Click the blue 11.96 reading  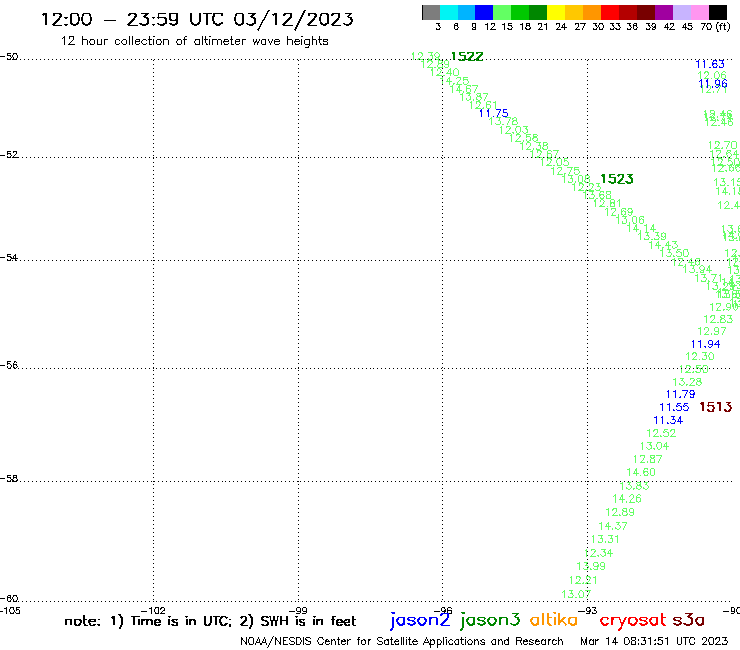(713, 84)
